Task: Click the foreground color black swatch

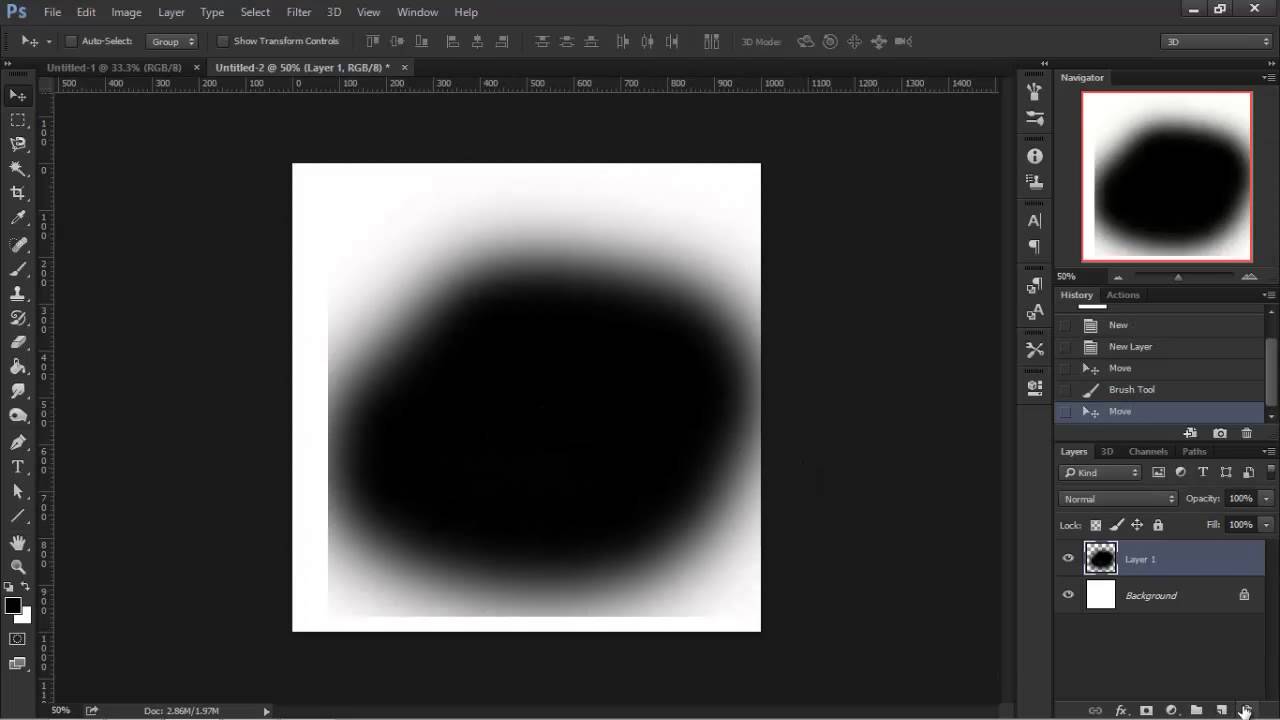Action: pyautogui.click(x=12, y=606)
